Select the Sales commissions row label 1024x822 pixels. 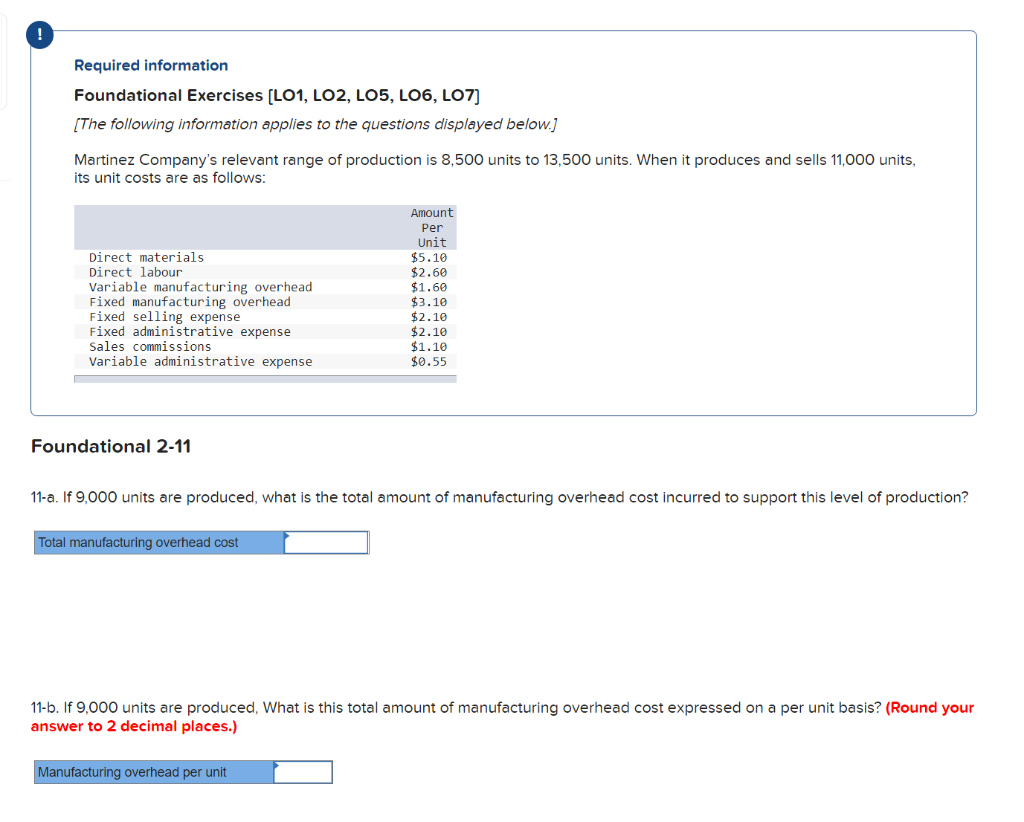click(150, 347)
